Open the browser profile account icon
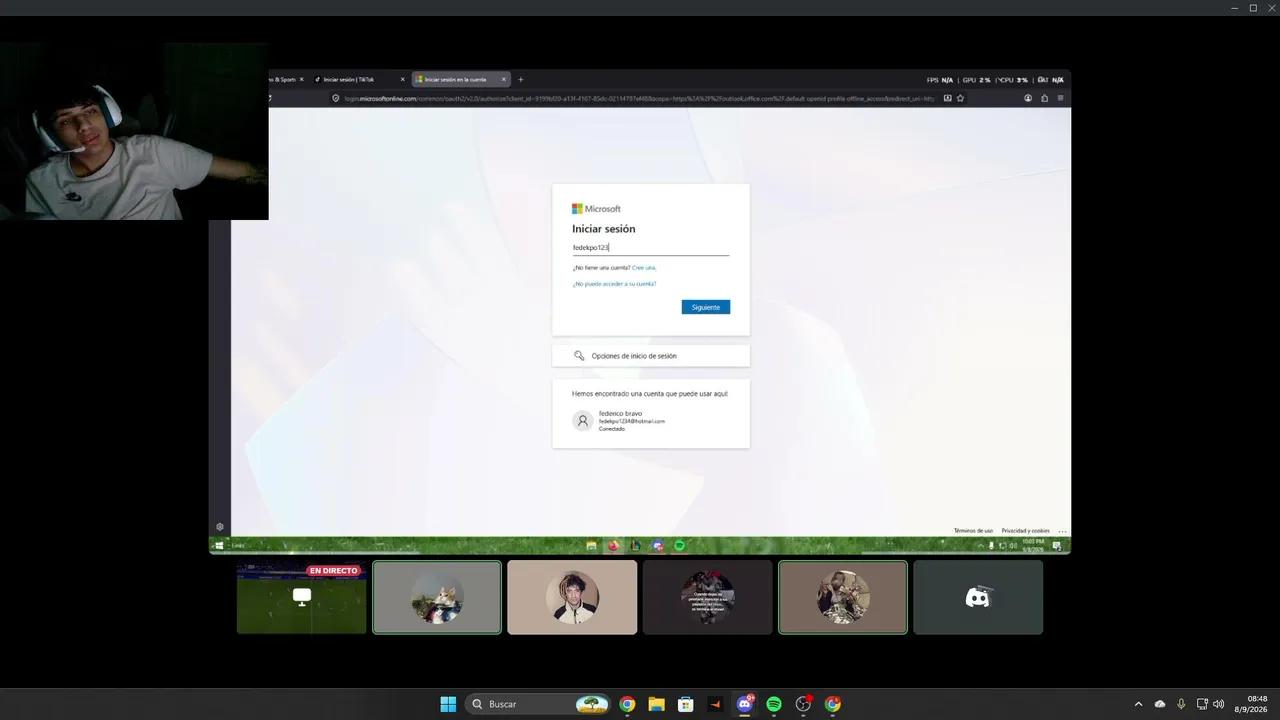The width and height of the screenshot is (1280, 720). click(x=1028, y=98)
